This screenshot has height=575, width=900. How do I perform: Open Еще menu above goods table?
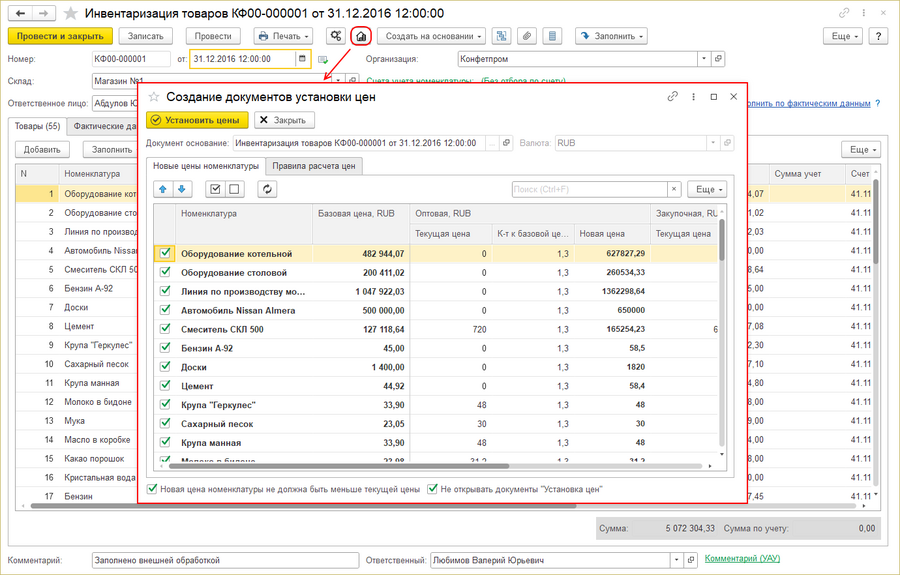[x=861, y=150]
